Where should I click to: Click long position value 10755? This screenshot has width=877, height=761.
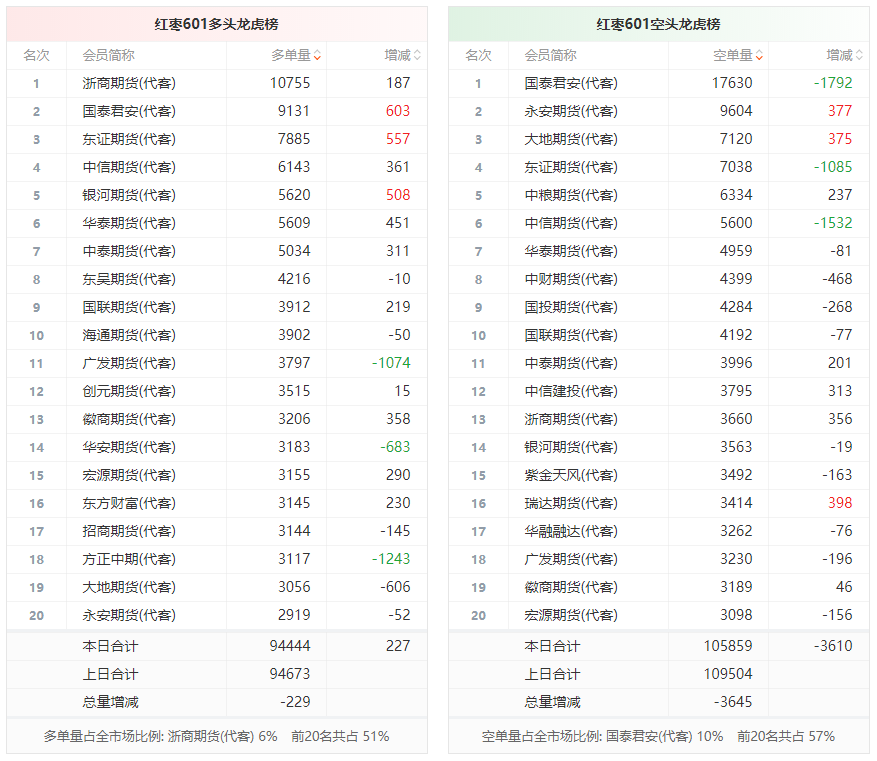(x=290, y=83)
